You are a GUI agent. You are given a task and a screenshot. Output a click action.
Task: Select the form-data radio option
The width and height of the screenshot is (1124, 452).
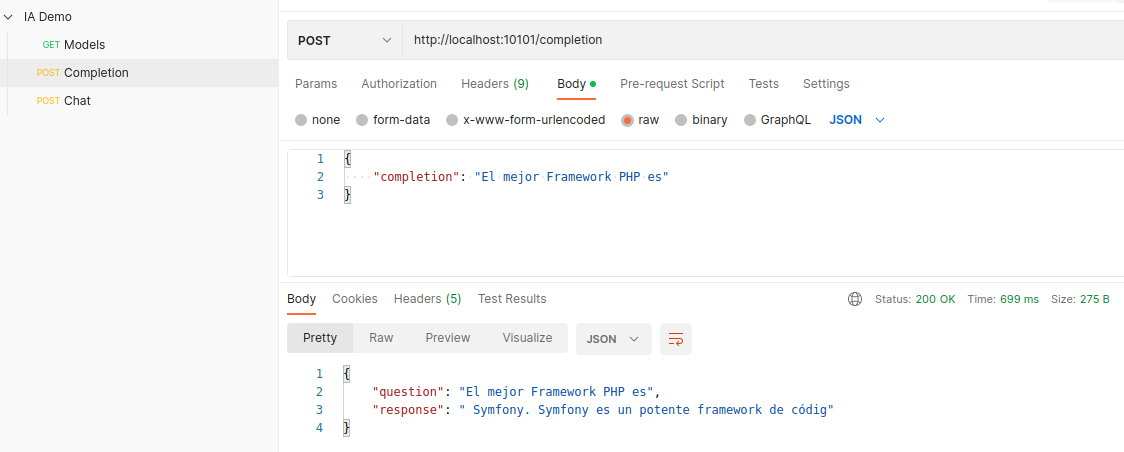362,120
